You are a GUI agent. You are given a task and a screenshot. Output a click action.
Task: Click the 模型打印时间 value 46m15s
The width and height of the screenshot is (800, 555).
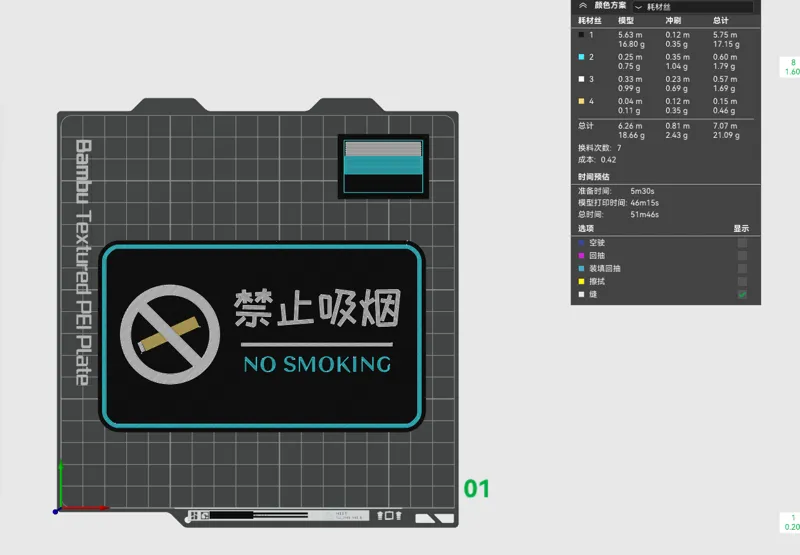(644, 203)
